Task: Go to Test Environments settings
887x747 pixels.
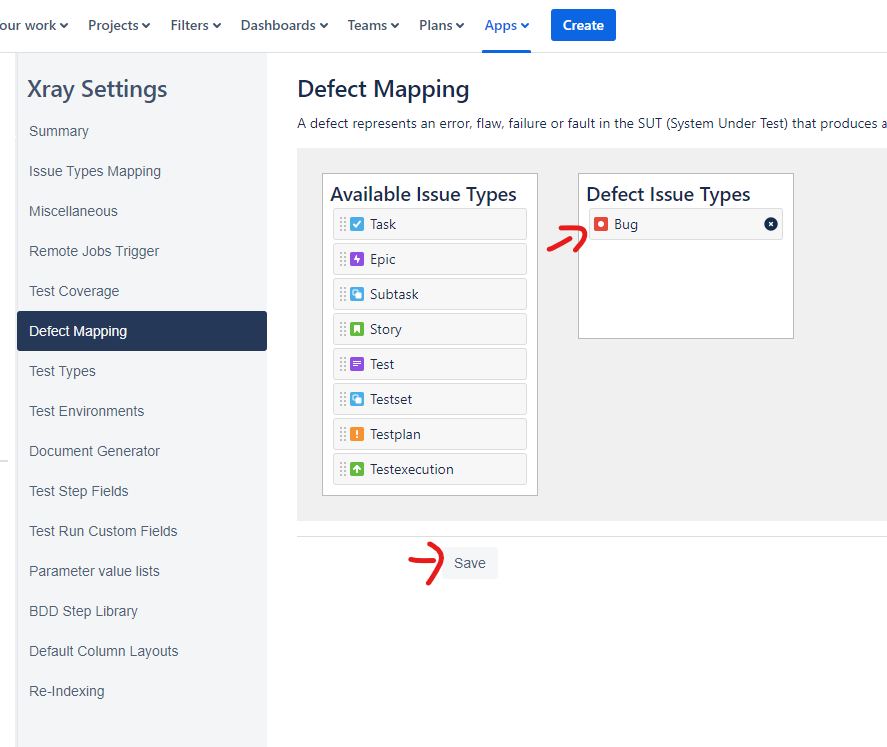Action: point(87,411)
